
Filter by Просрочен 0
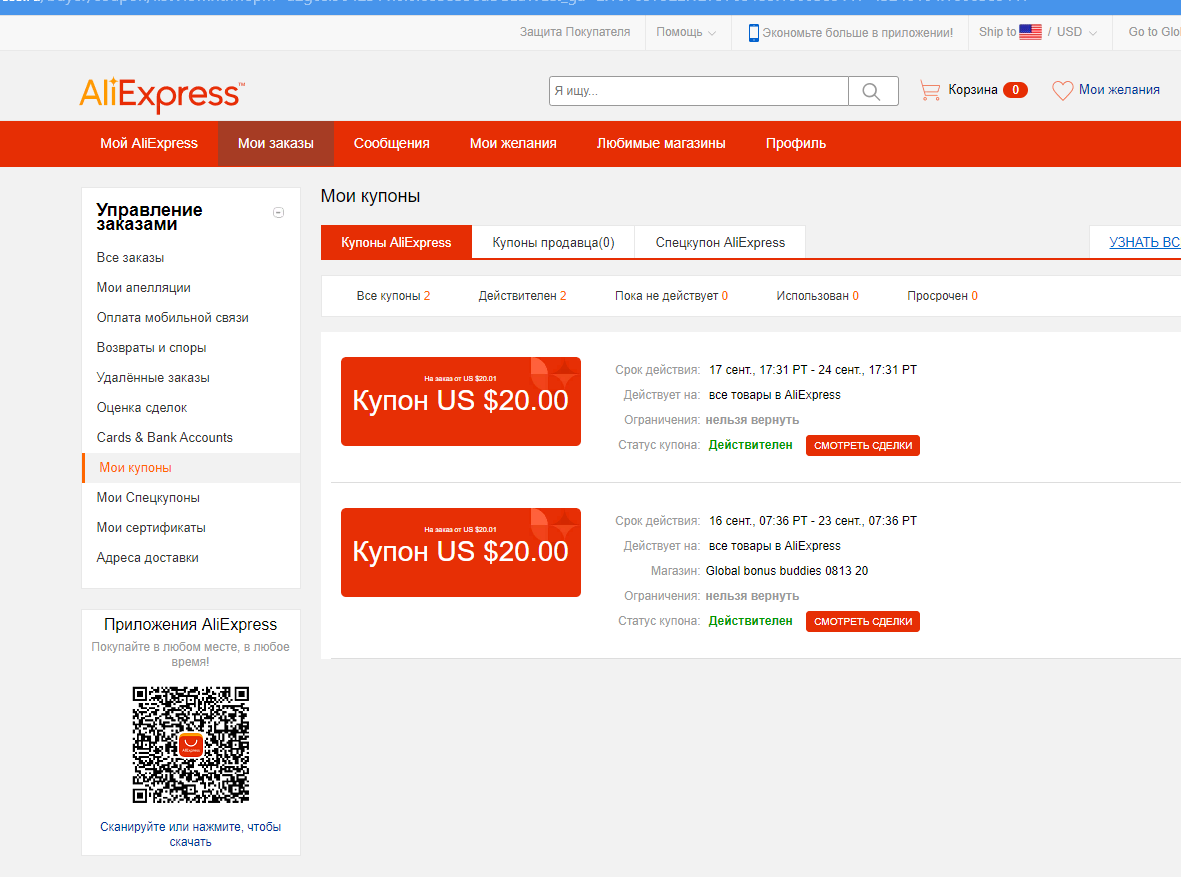[942, 295]
